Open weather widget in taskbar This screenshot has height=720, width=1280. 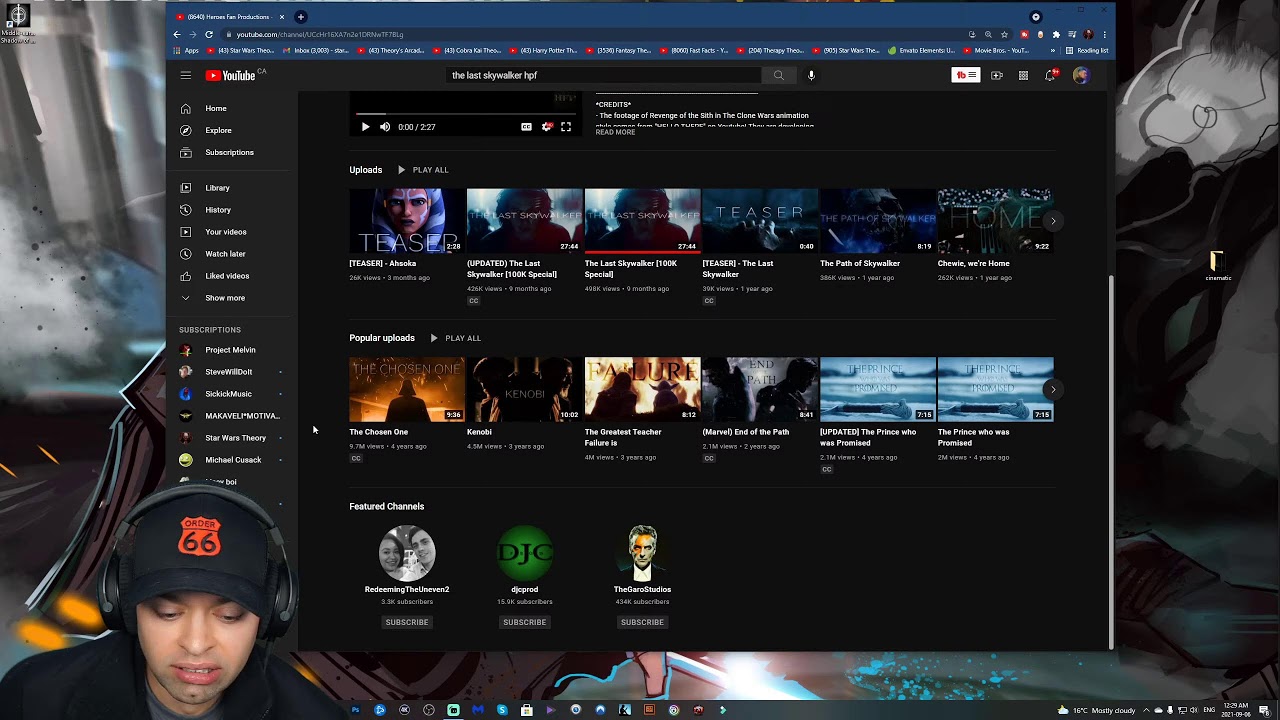1096,710
